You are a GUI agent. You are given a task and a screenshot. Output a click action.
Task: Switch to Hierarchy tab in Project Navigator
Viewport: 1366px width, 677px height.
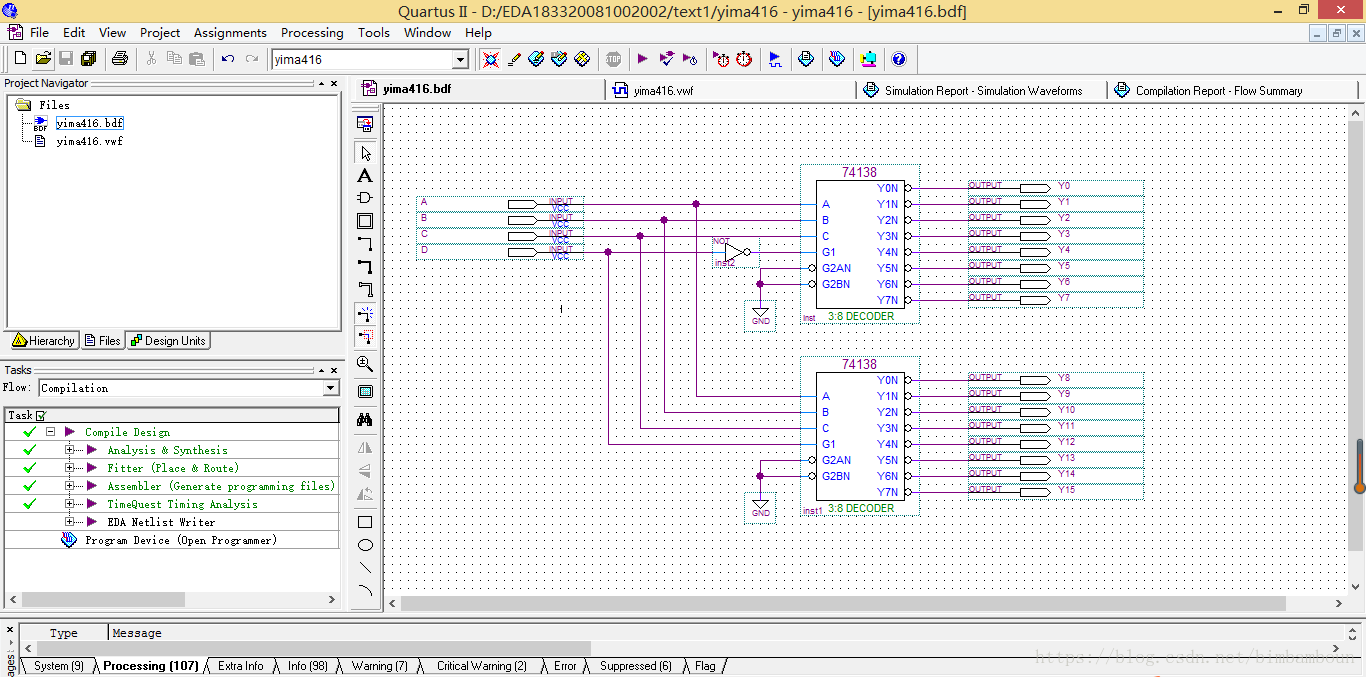(43, 341)
